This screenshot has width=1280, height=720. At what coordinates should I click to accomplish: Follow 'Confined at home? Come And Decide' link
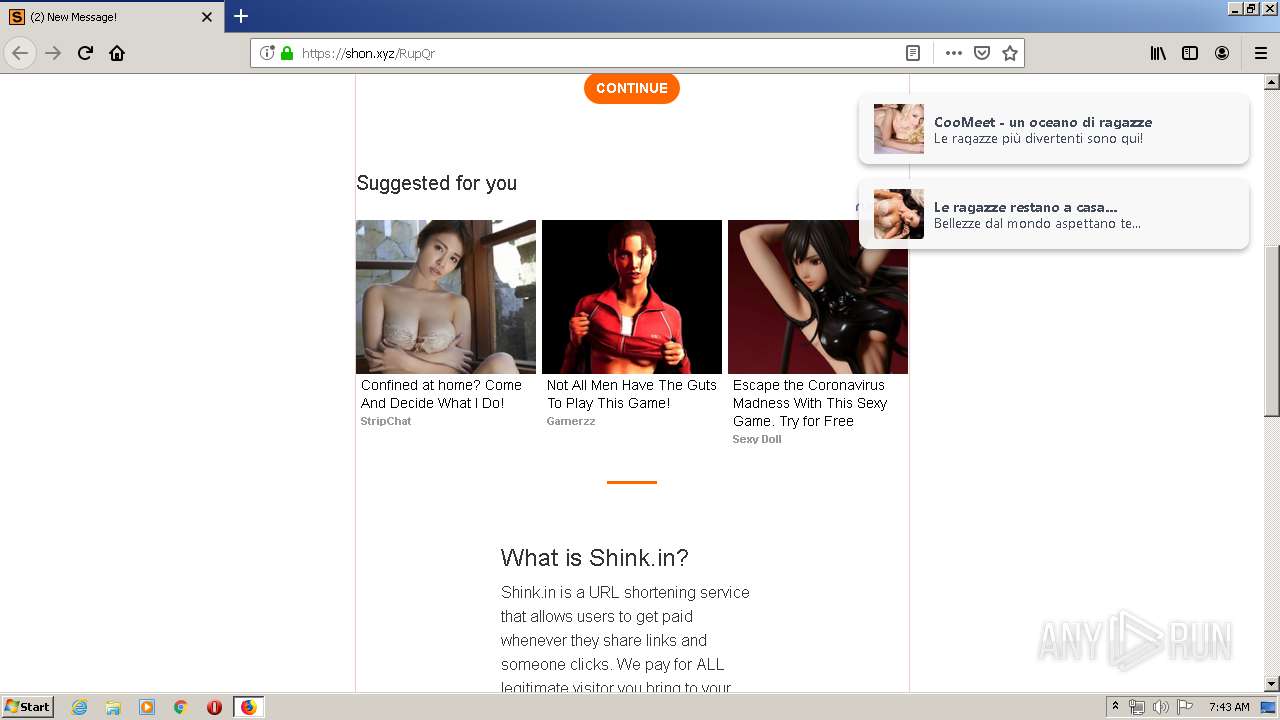coord(441,394)
